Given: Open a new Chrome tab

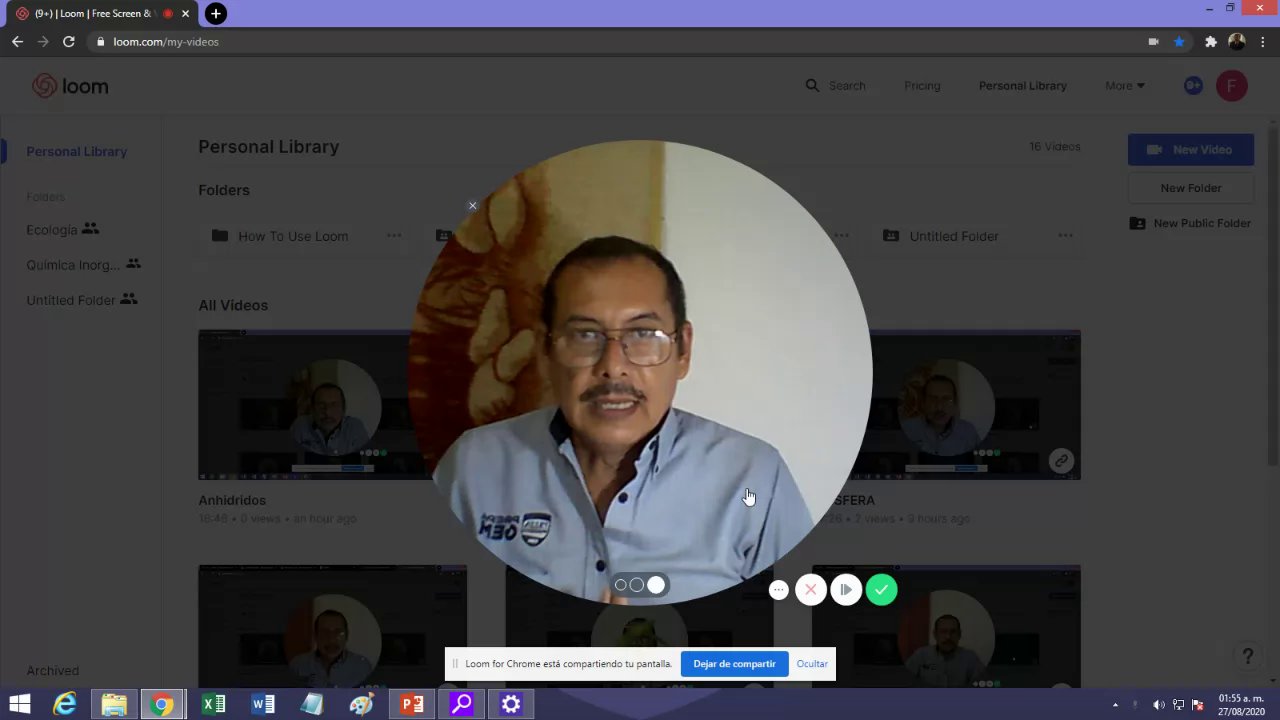Looking at the screenshot, I should (215, 14).
